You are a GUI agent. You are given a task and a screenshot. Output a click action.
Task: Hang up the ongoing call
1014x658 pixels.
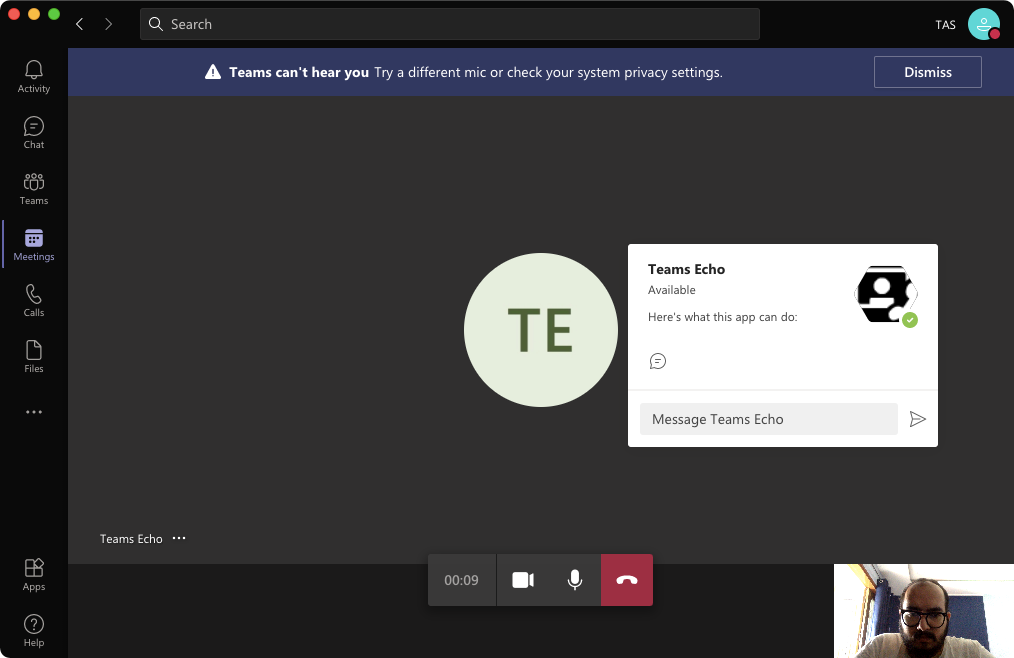[627, 579]
